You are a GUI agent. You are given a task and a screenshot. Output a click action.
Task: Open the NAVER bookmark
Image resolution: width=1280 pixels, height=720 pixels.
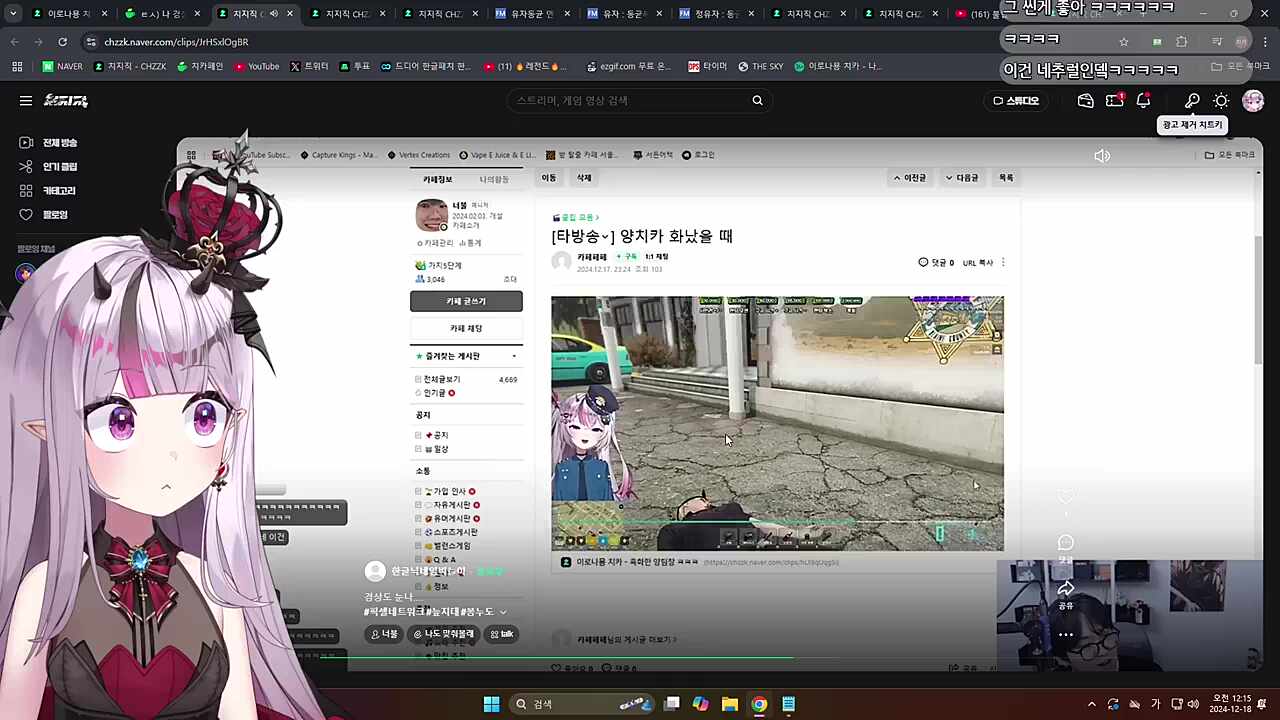point(62,67)
